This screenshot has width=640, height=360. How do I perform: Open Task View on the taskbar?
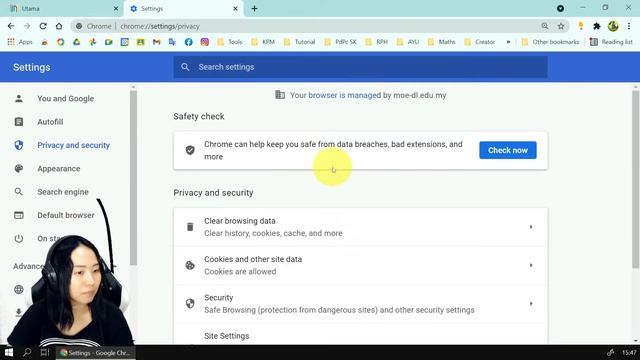(x=45, y=352)
